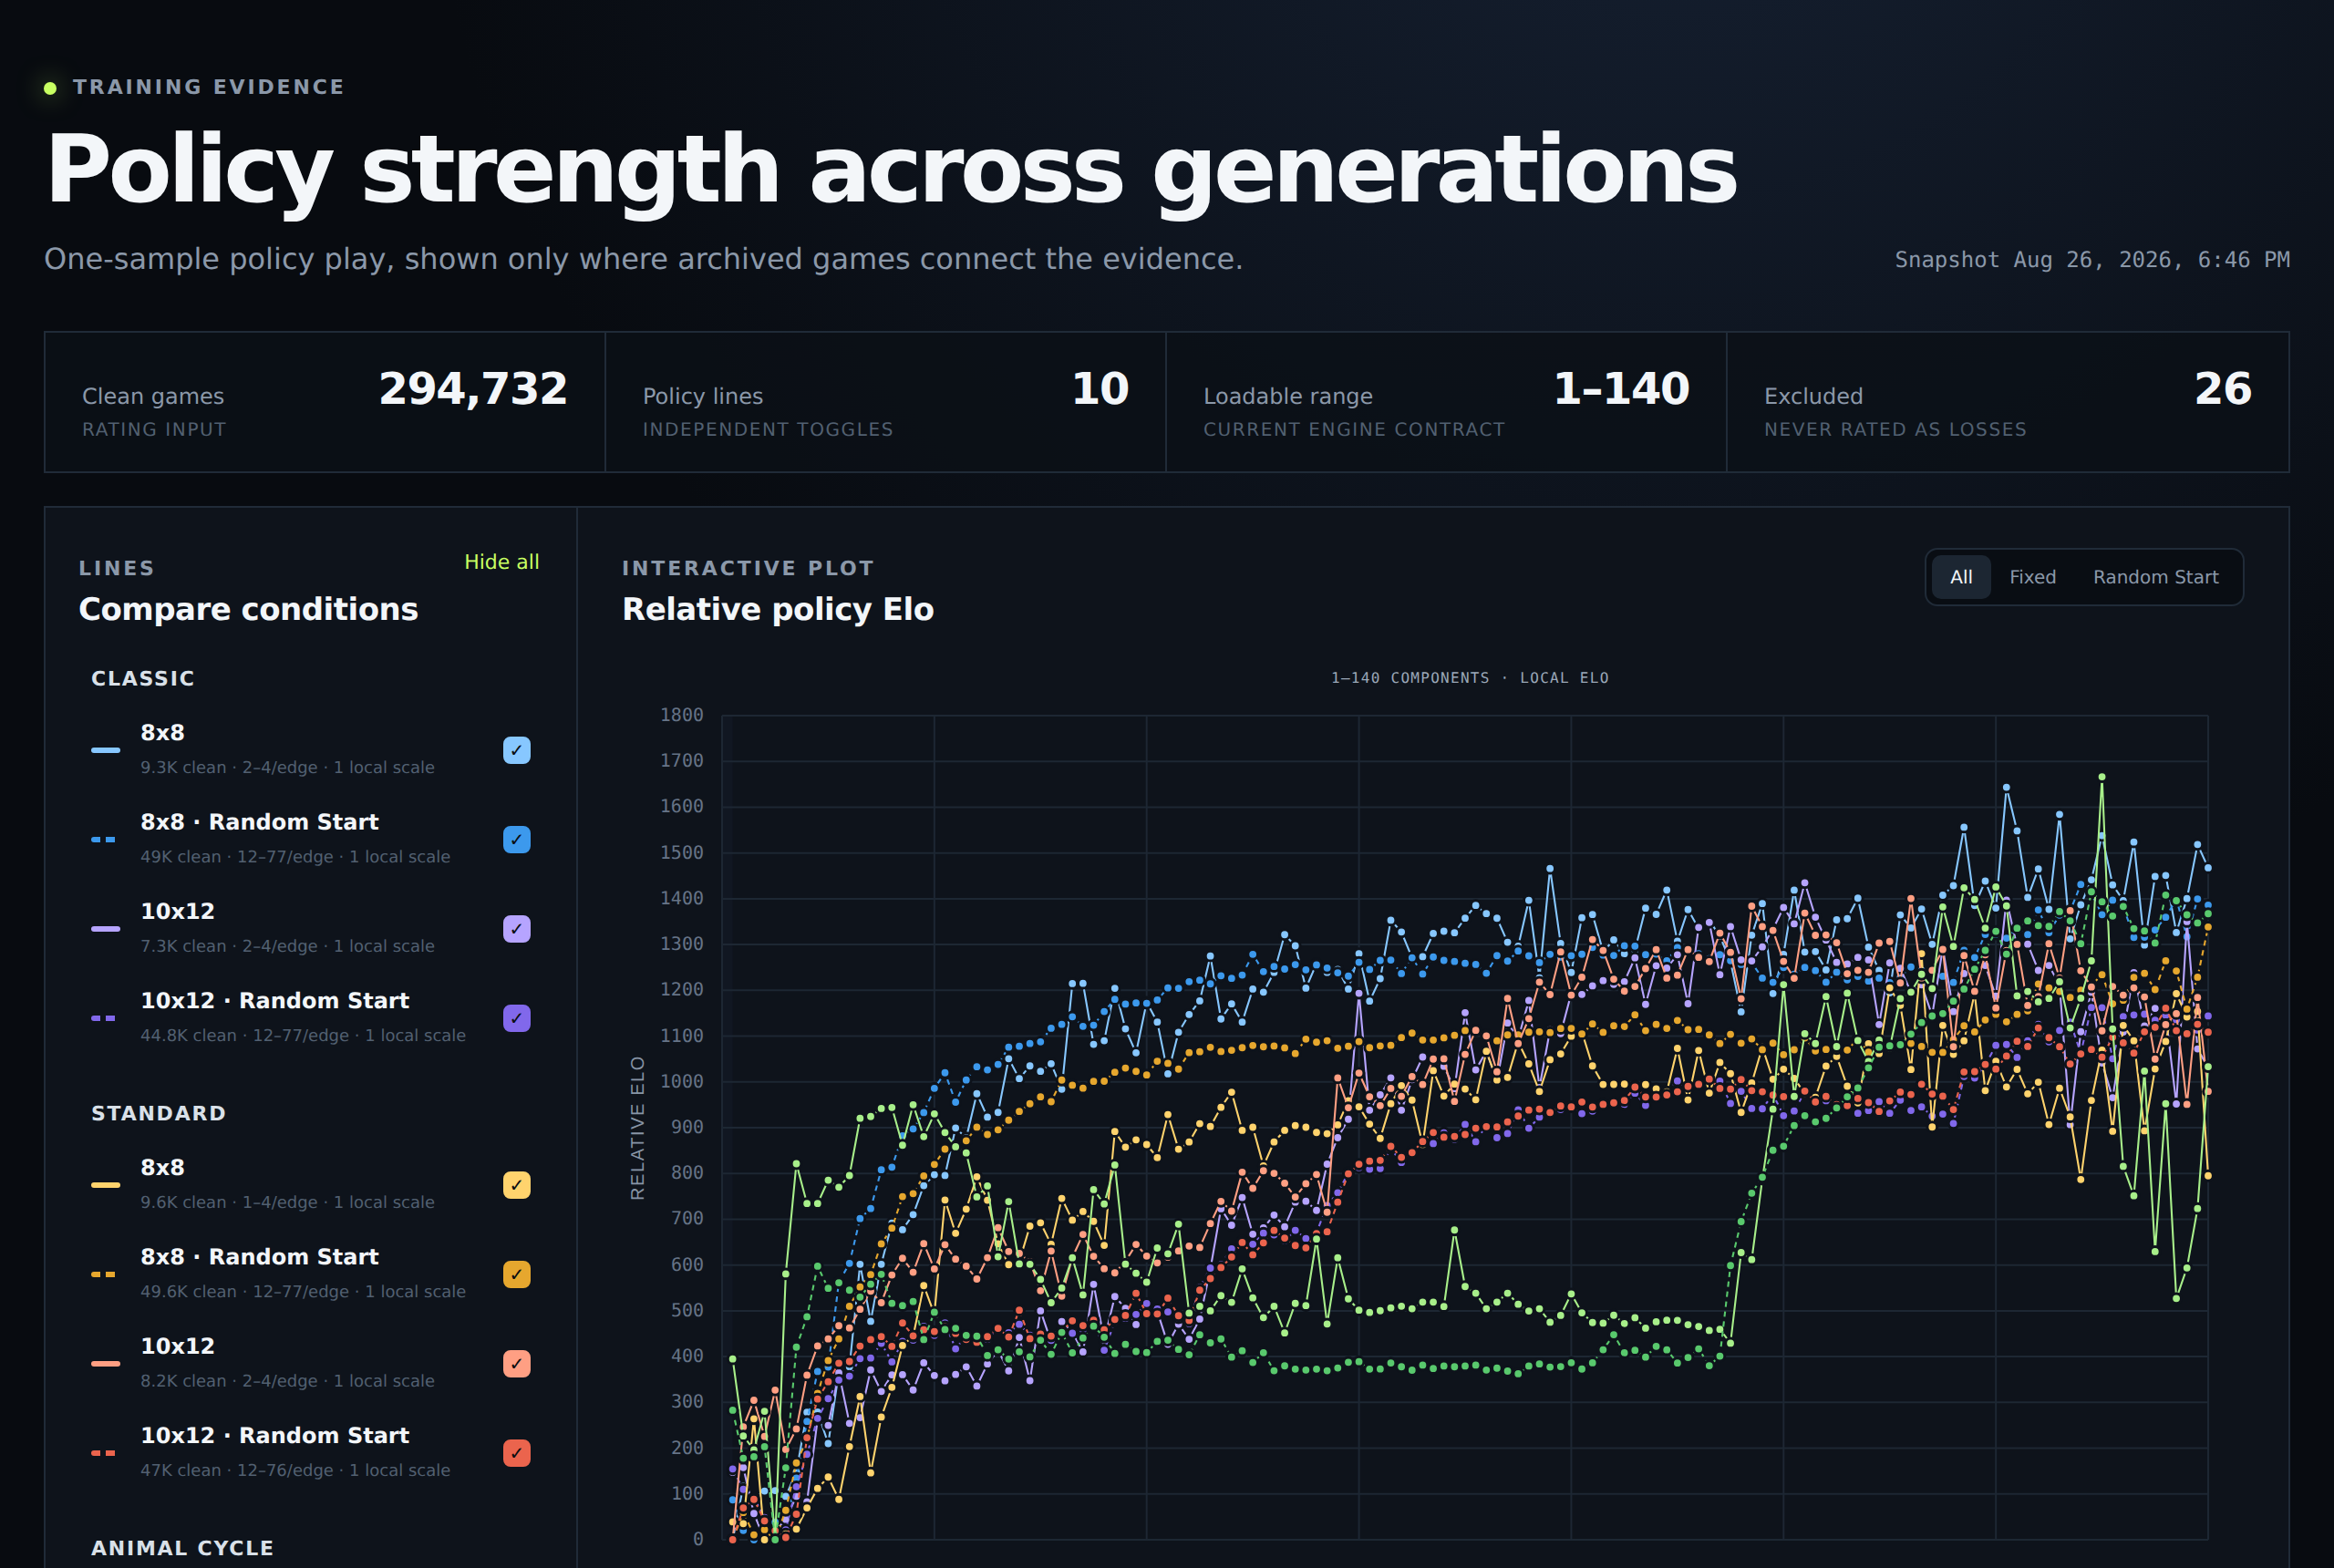Screen dimensions: 2334x1568
Task: Click the 'NEVER RATED AS LOSSES' caption
Action: 1895,429
